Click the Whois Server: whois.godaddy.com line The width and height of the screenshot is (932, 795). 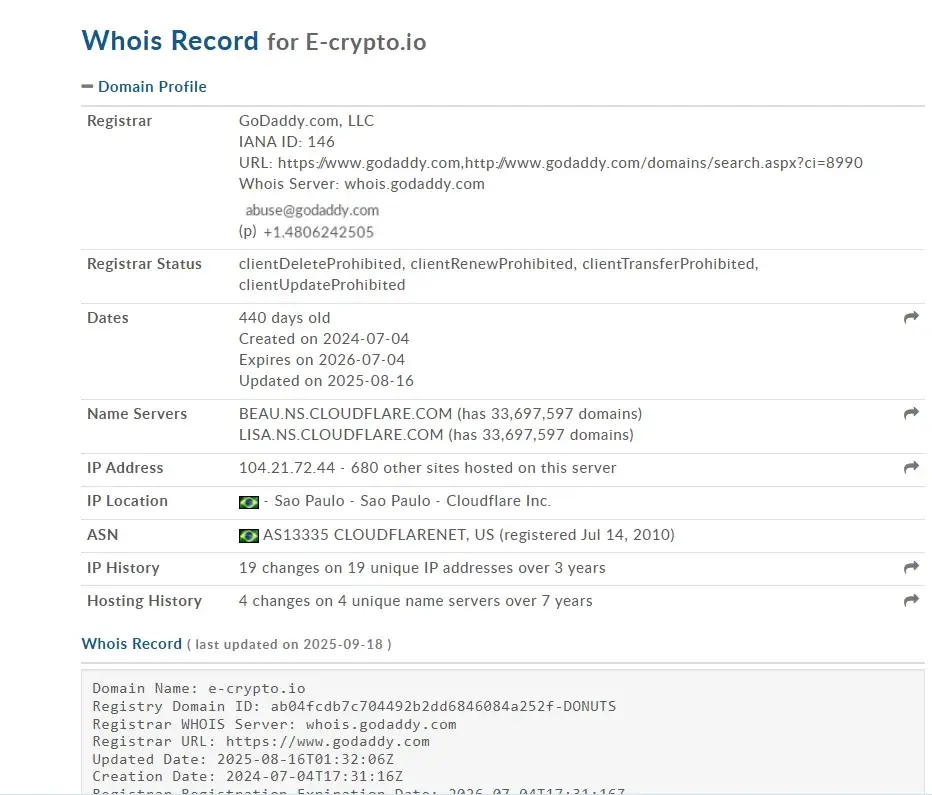[x=361, y=184]
